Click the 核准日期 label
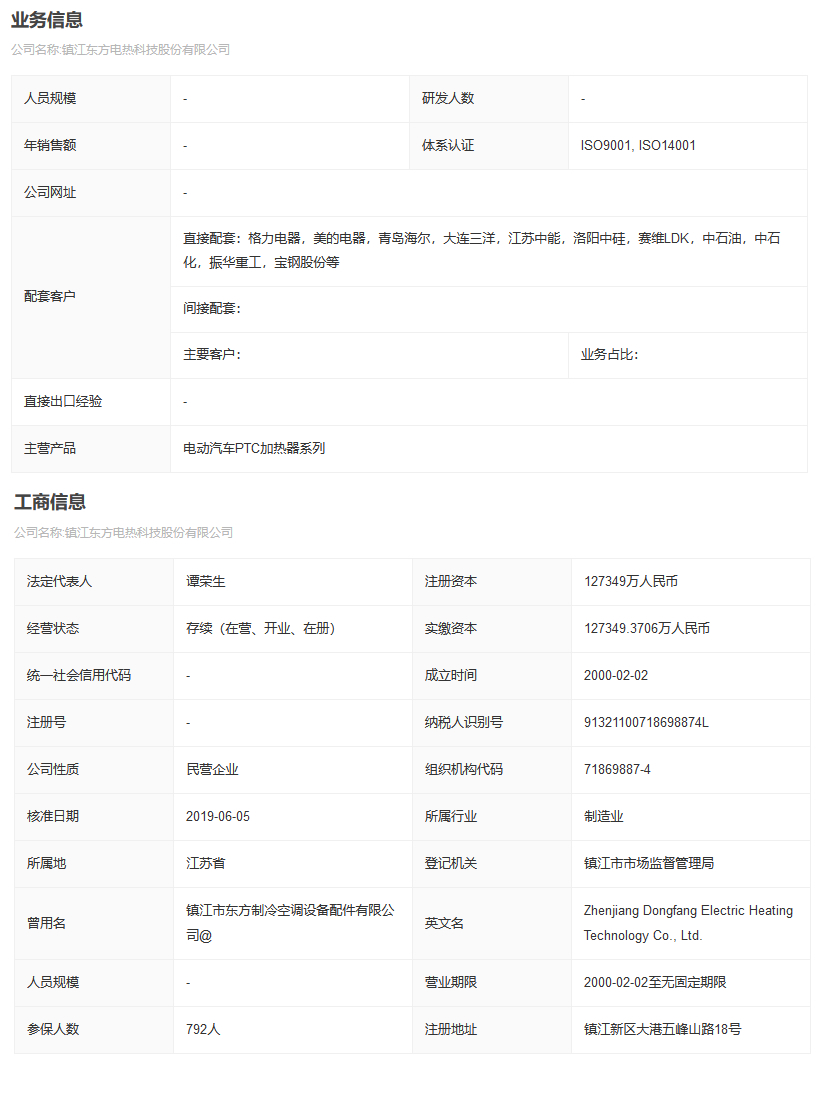The height and width of the screenshot is (1100, 826). tap(53, 817)
